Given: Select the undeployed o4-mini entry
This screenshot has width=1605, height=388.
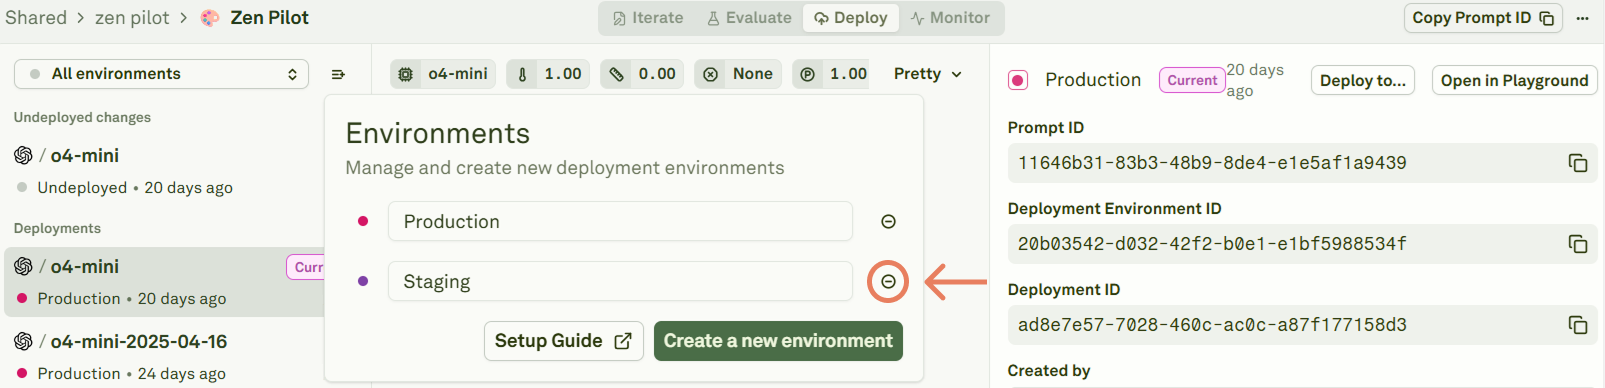Looking at the screenshot, I should click(165, 171).
